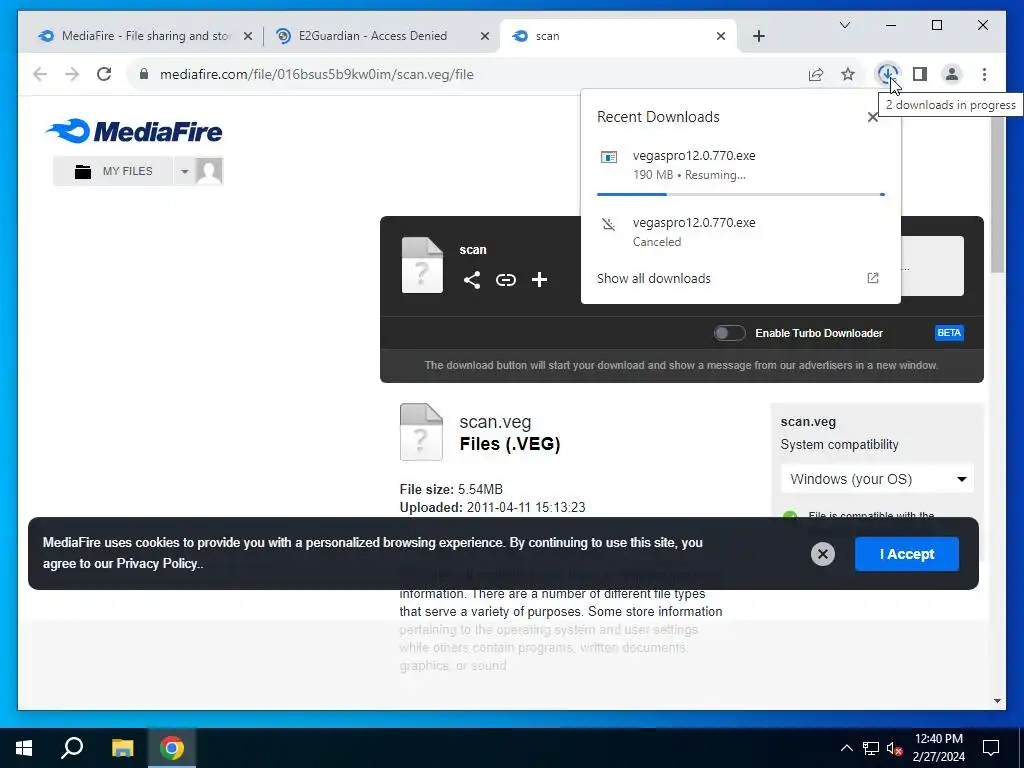Image resolution: width=1024 pixels, height=768 pixels.
Task: Bookmark this page with the star
Action: 848,74
